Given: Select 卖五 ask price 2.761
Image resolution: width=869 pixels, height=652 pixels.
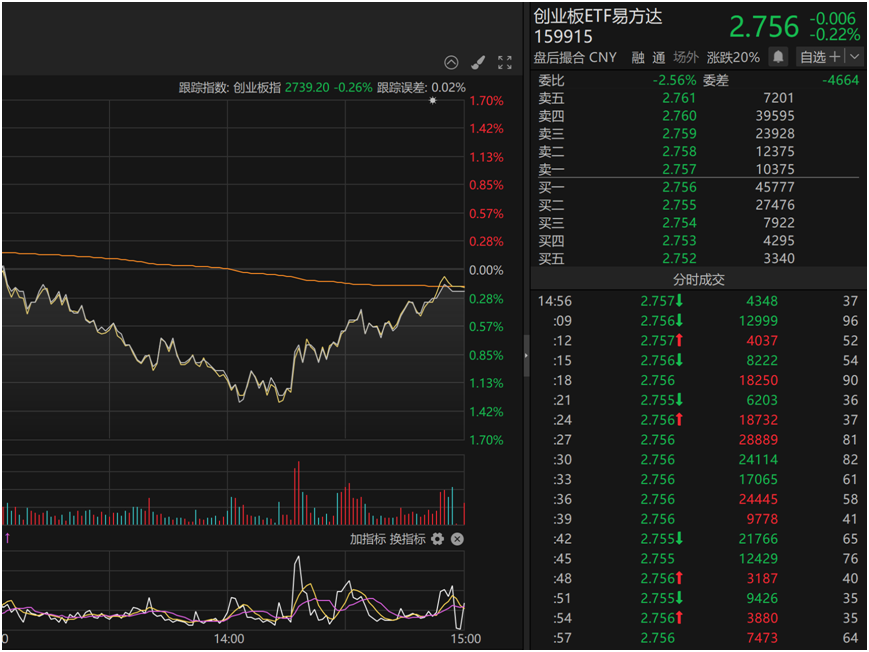Looking at the screenshot, I should coord(679,98).
